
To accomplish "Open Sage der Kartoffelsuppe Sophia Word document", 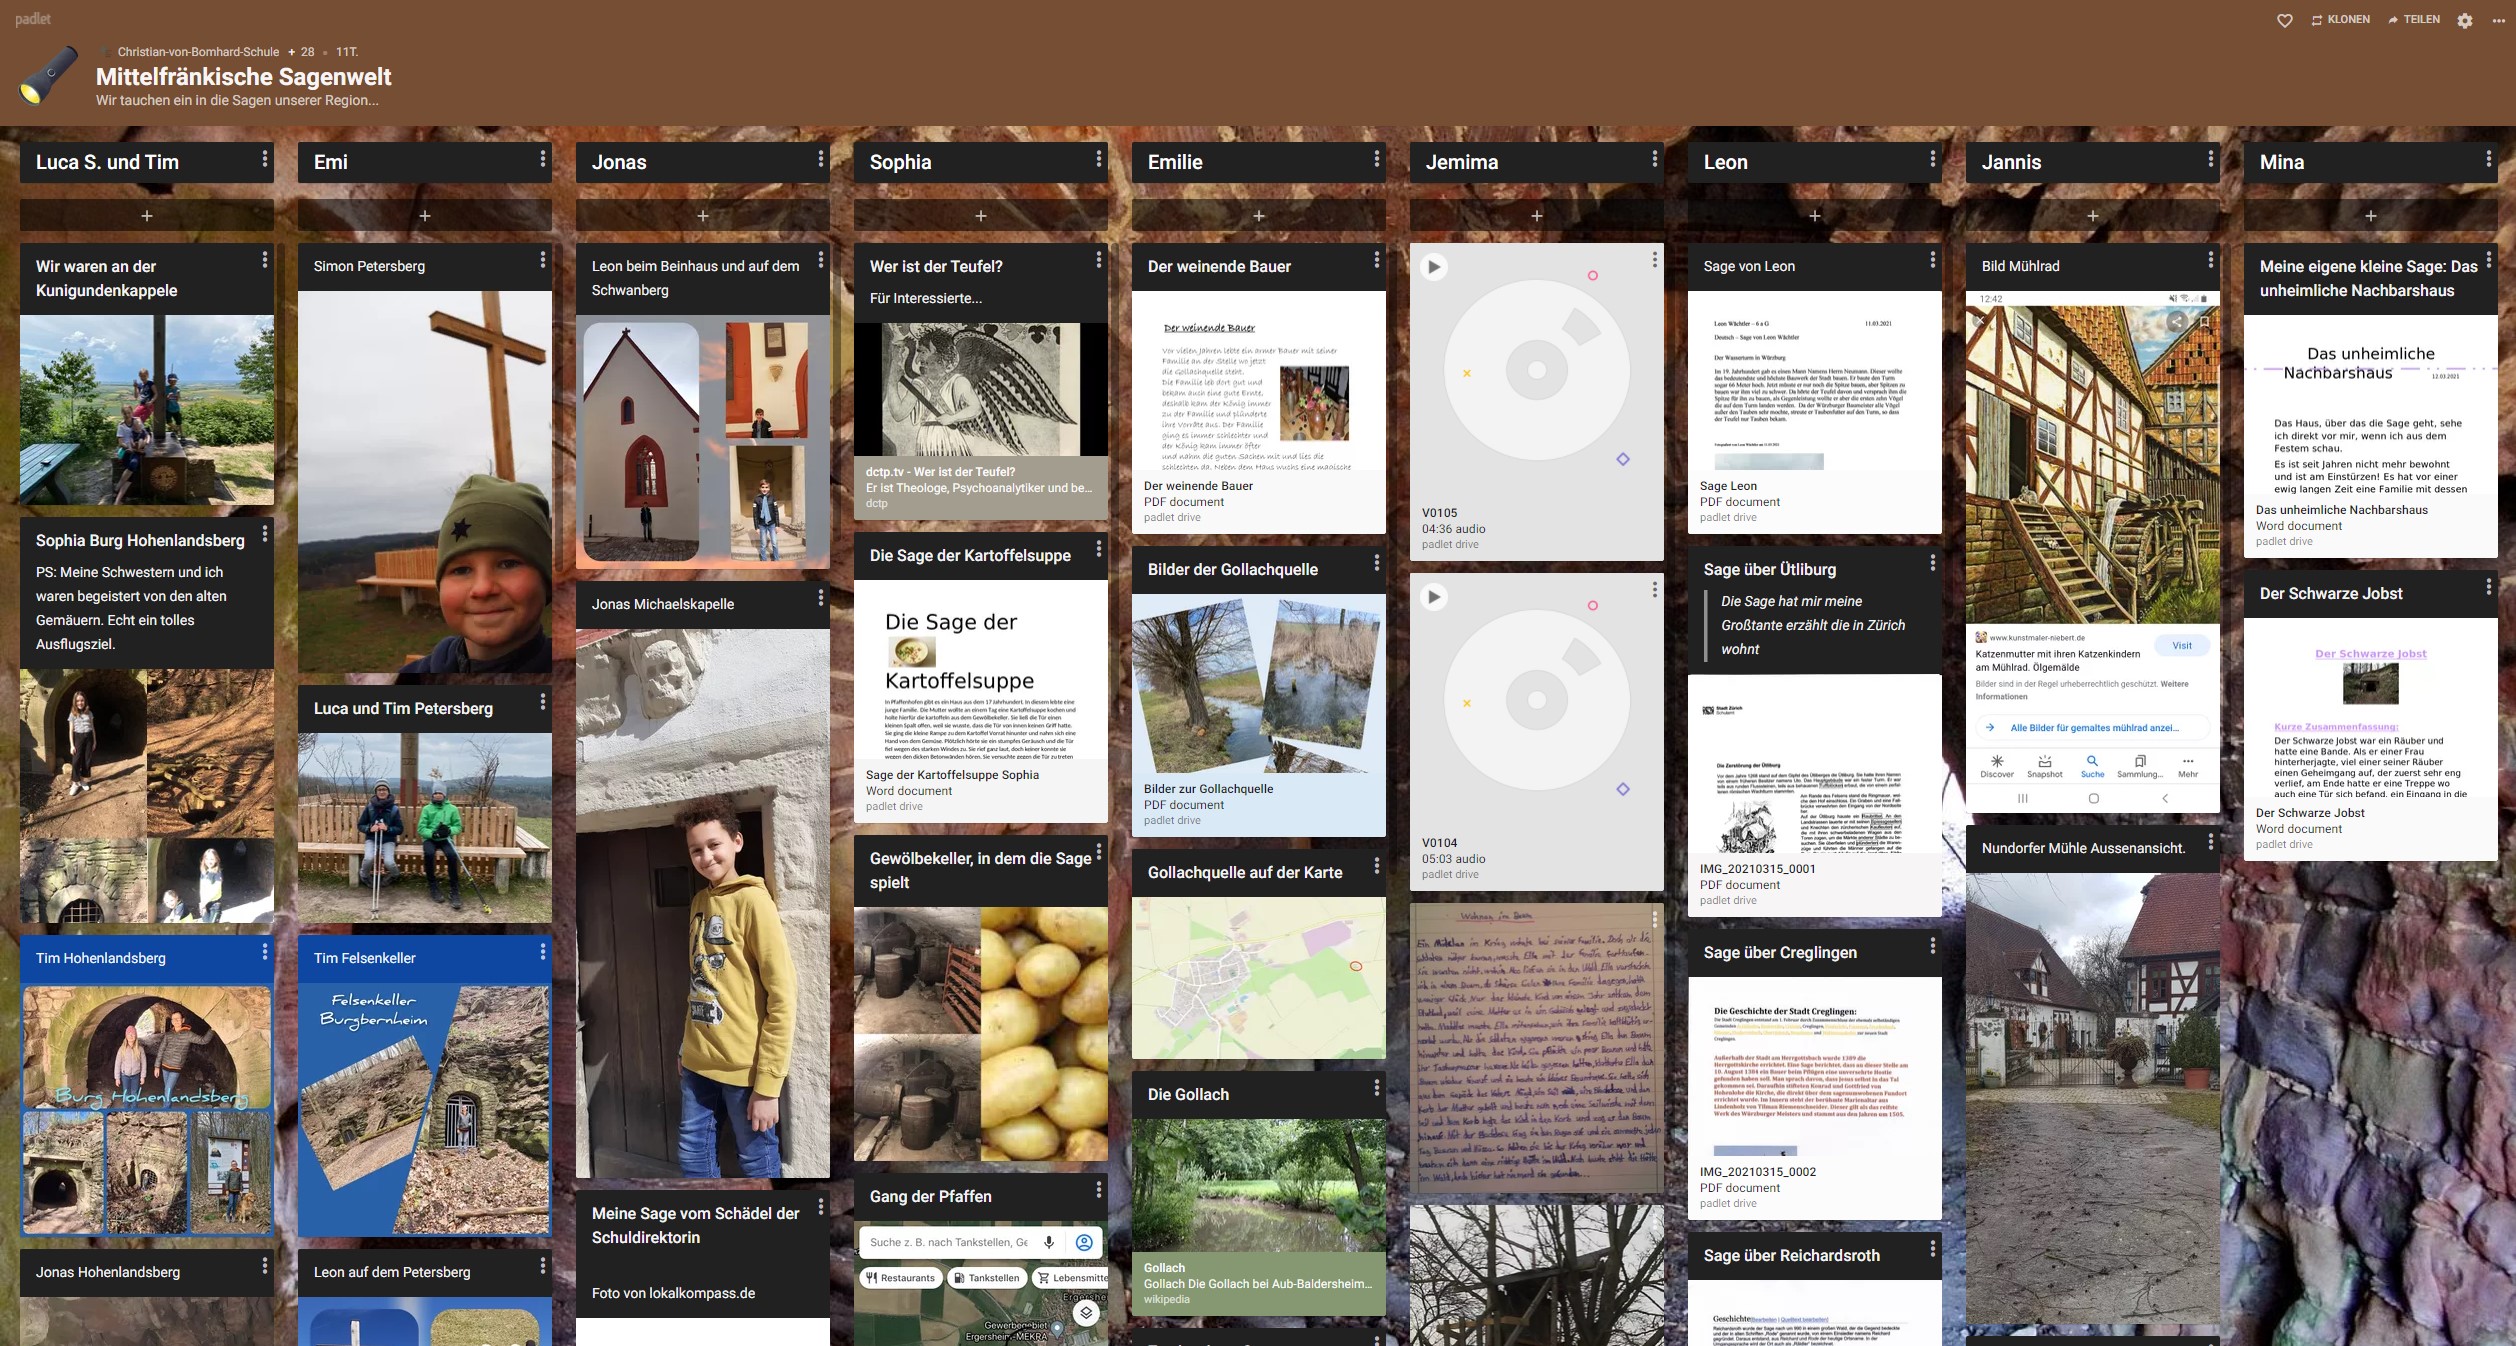I will (x=981, y=701).
